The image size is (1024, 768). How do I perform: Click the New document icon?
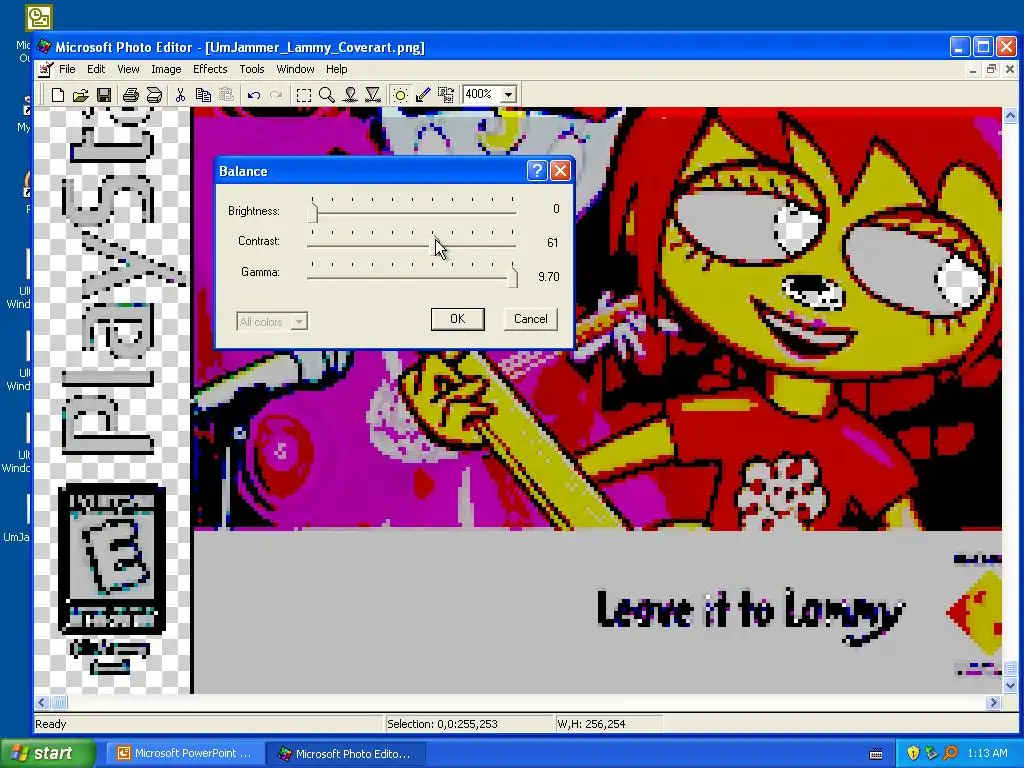click(57, 95)
